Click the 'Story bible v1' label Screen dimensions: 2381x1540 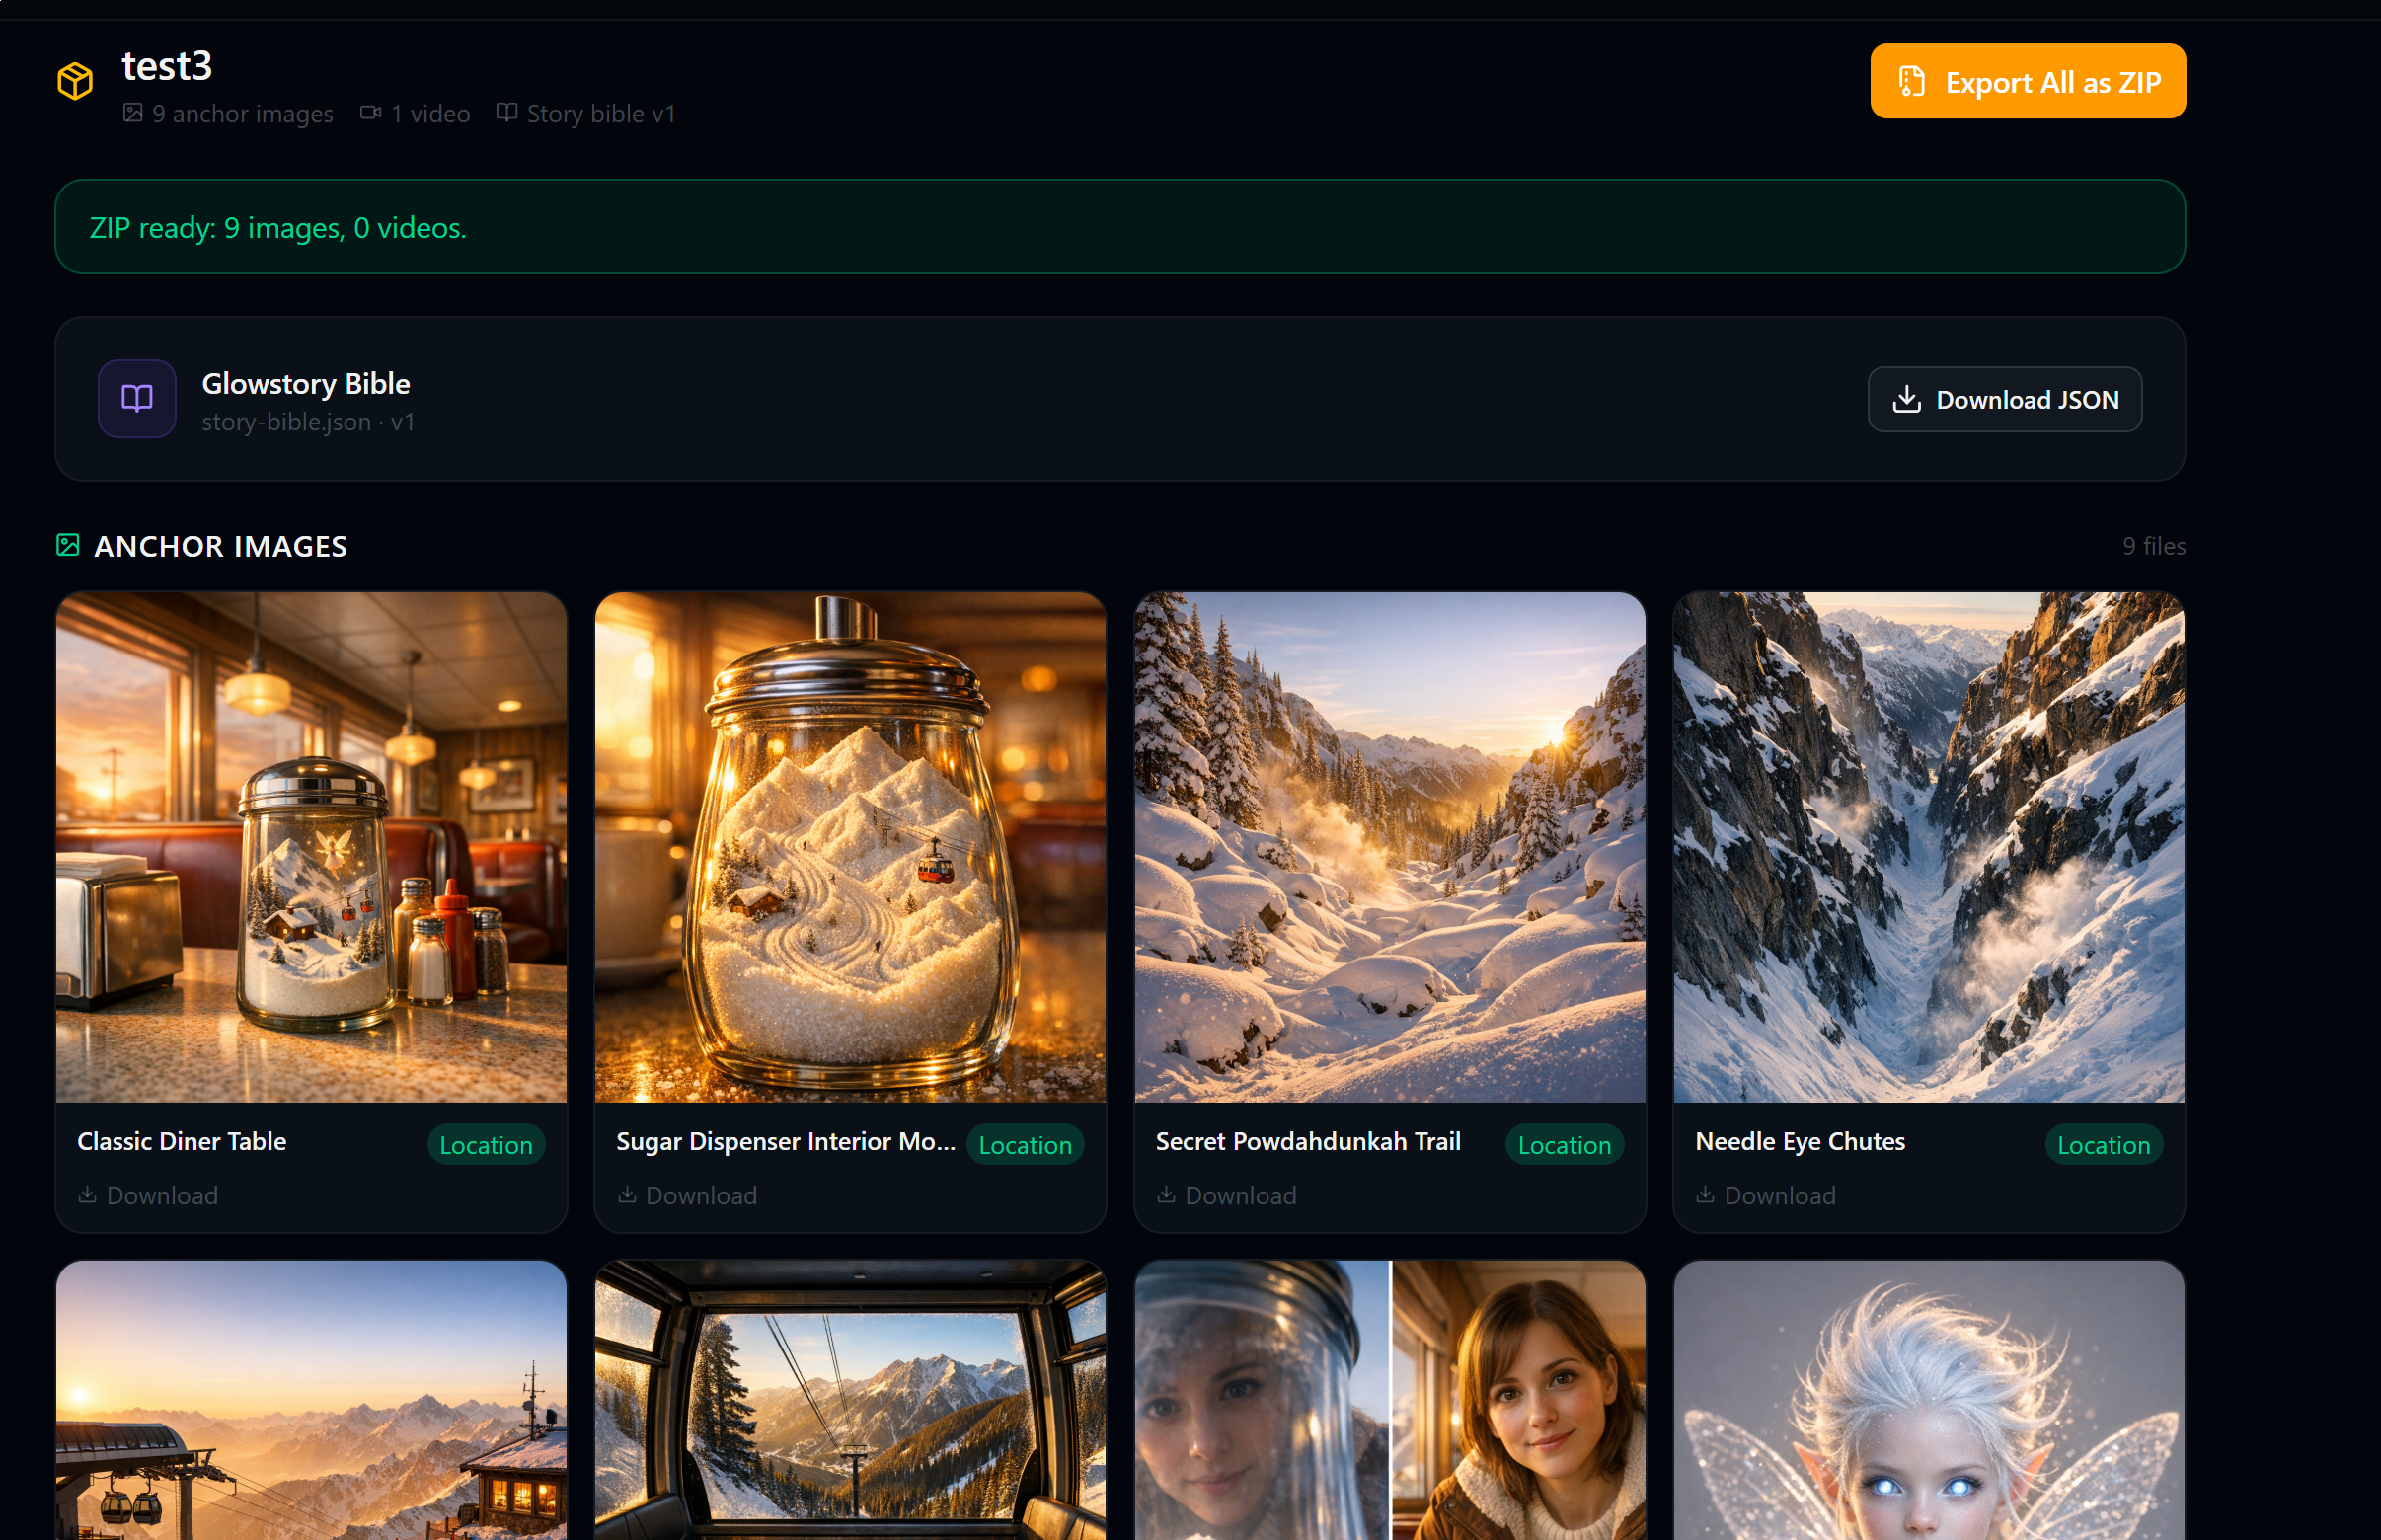[x=601, y=114]
